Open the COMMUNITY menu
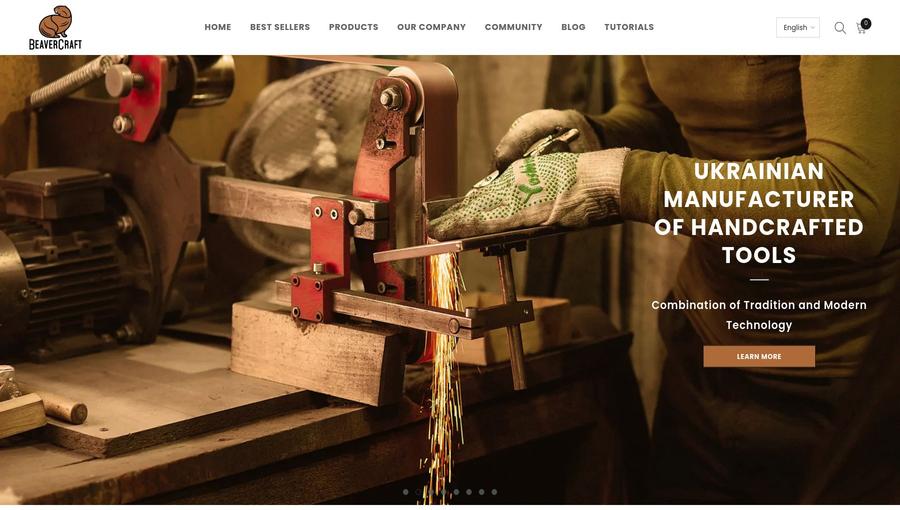Image resolution: width=900 pixels, height=510 pixels. point(513,27)
